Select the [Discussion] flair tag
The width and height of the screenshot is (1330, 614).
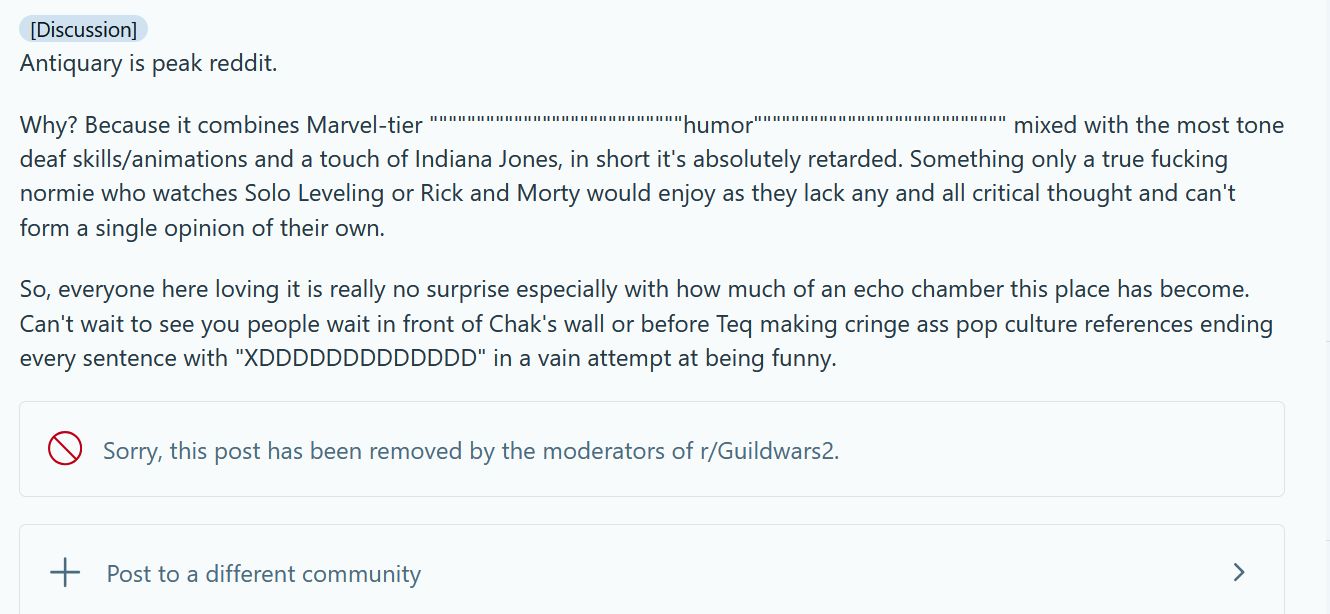83,29
